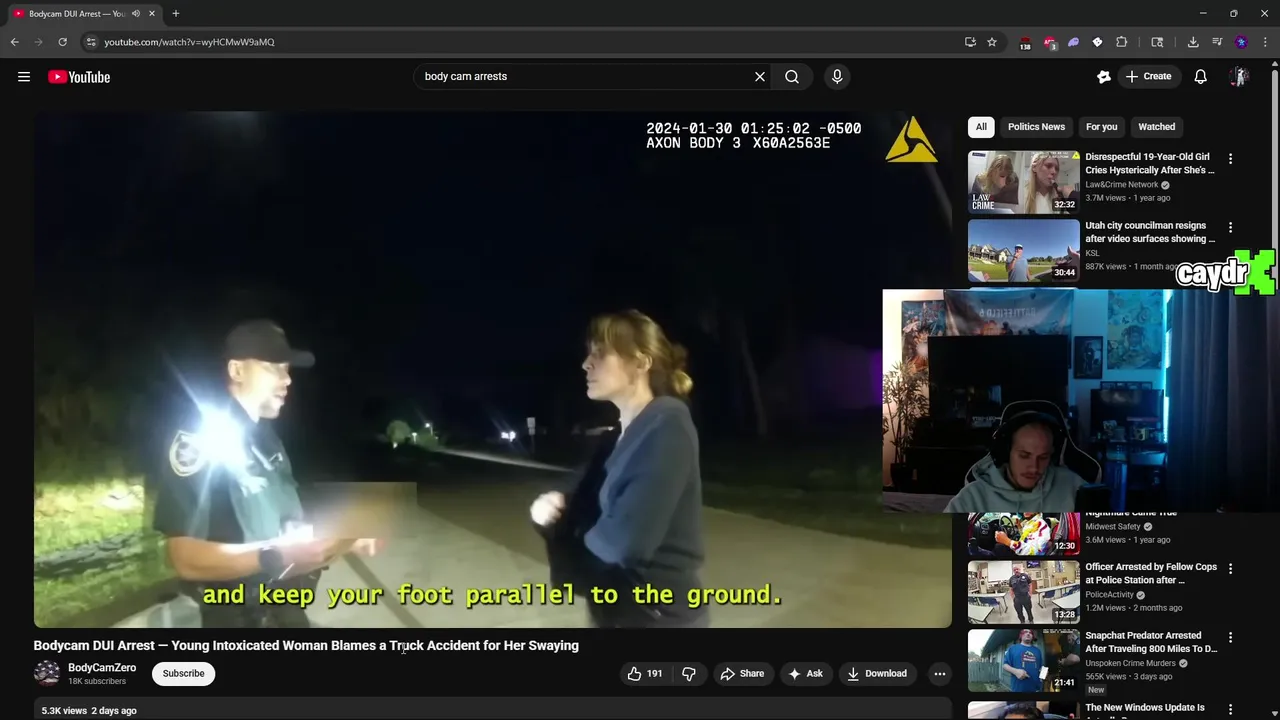This screenshot has height=720, width=1280.
Task: Open the Chrome three-dot menu
Action: (1266, 42)
